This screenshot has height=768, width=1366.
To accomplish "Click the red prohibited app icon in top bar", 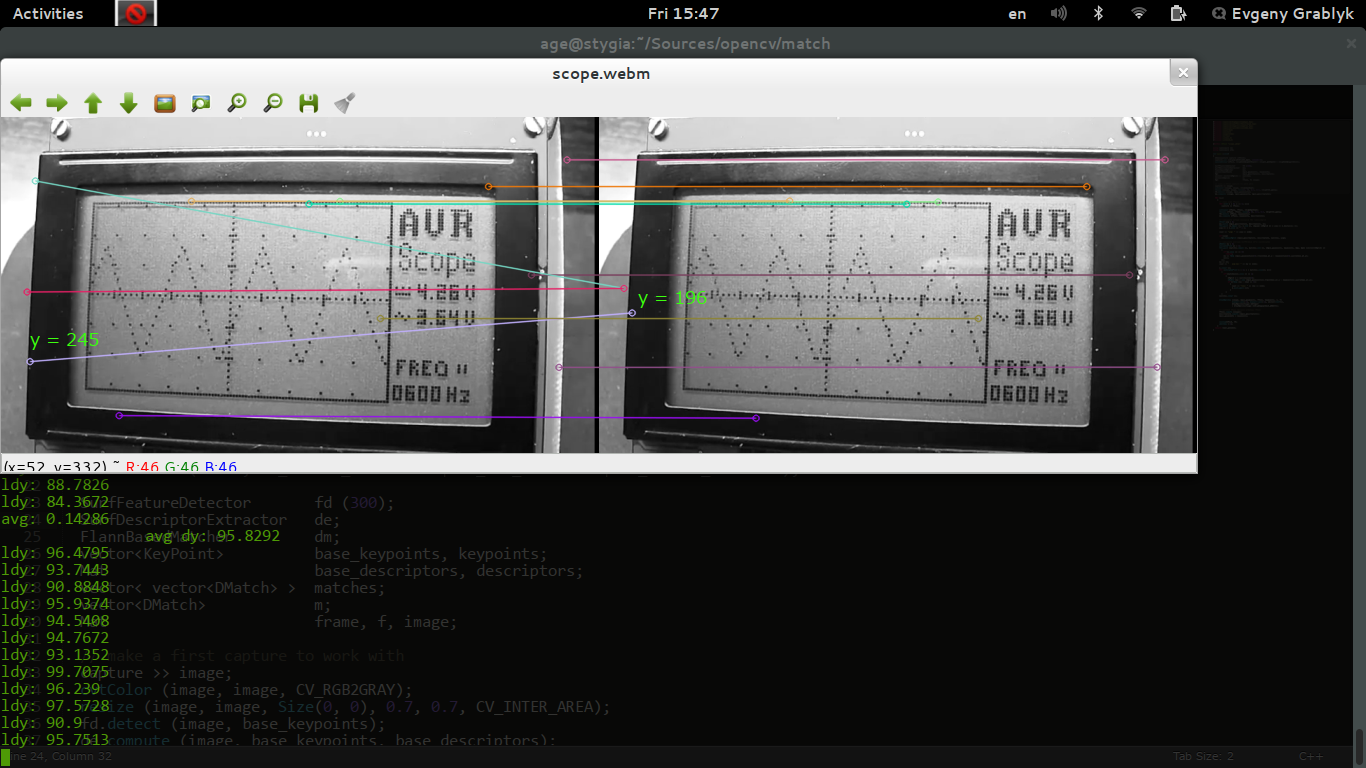I will click(x=136, y=13).
